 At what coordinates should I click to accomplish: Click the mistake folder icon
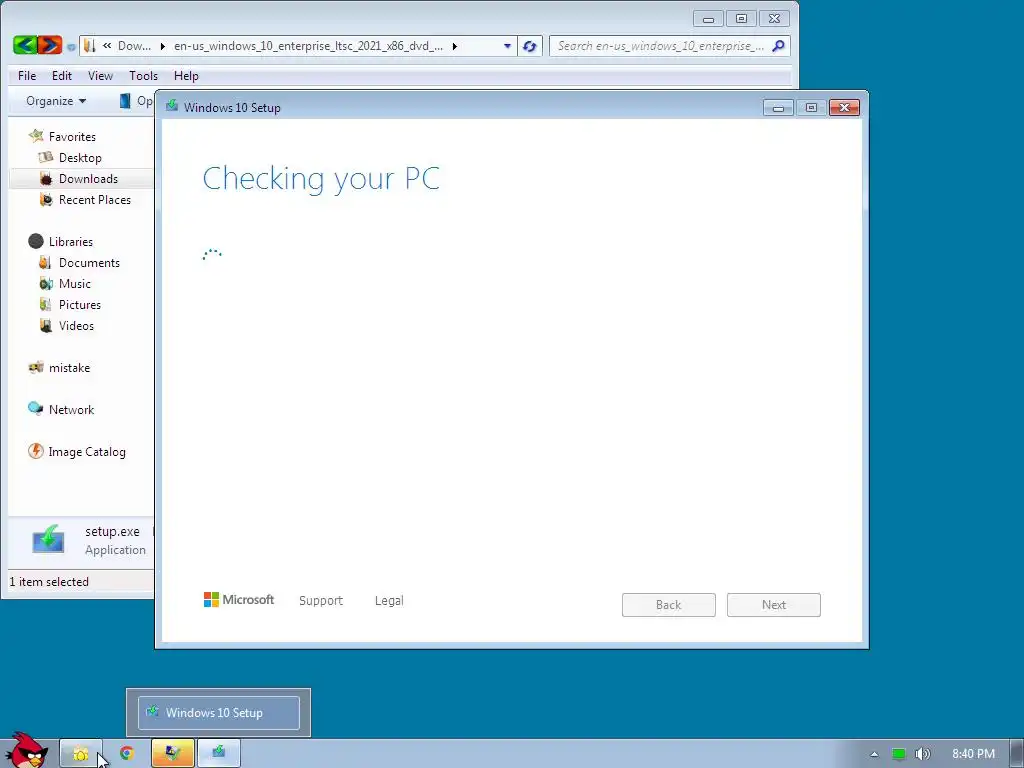pyautogui.click(x=36, y=367)
